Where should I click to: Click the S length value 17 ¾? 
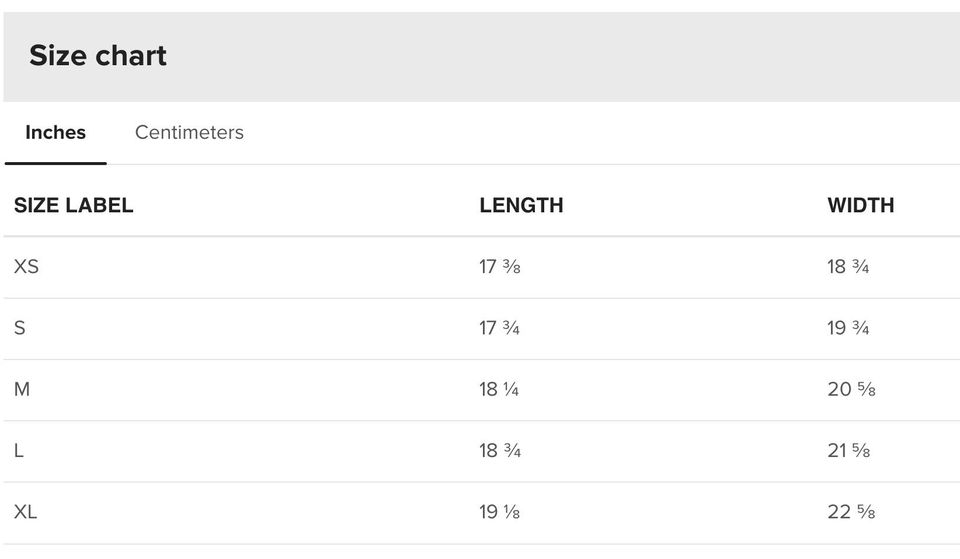499,328
